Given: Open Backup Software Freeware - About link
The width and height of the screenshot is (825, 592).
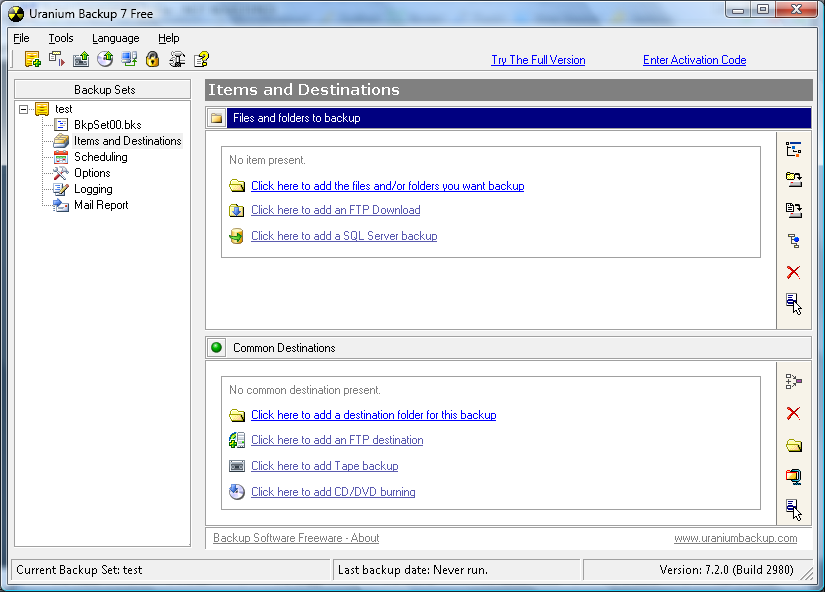Looking at the screenshot, I should coord(296,538).
